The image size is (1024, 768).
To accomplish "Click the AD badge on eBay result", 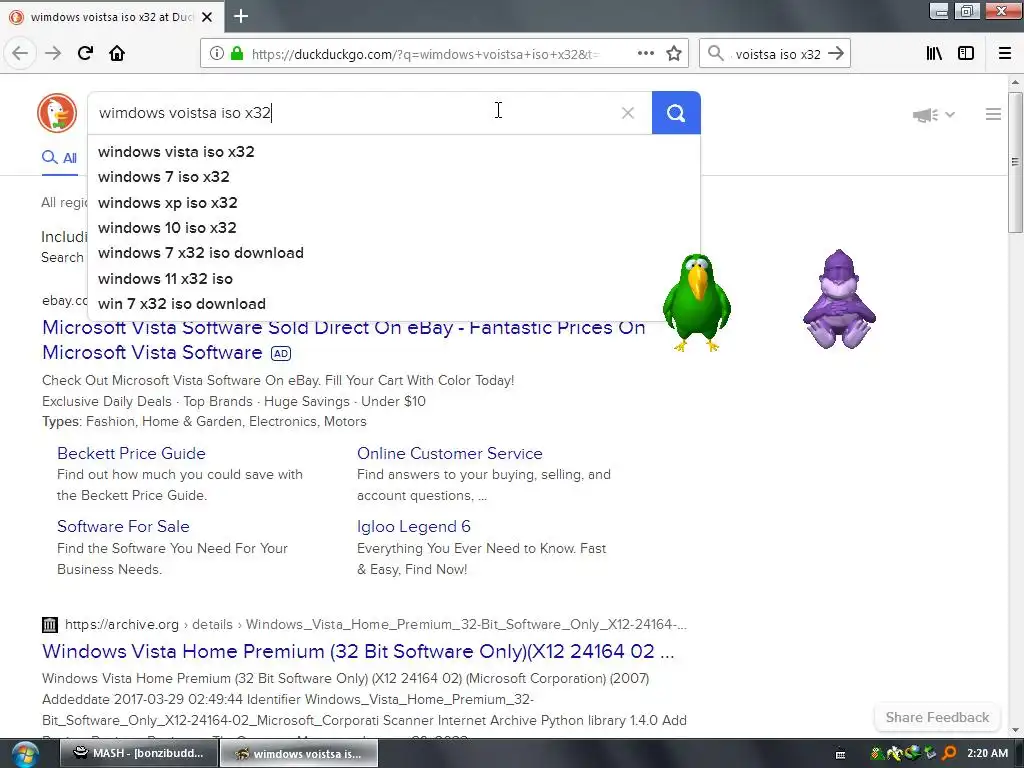I will 281,353.
